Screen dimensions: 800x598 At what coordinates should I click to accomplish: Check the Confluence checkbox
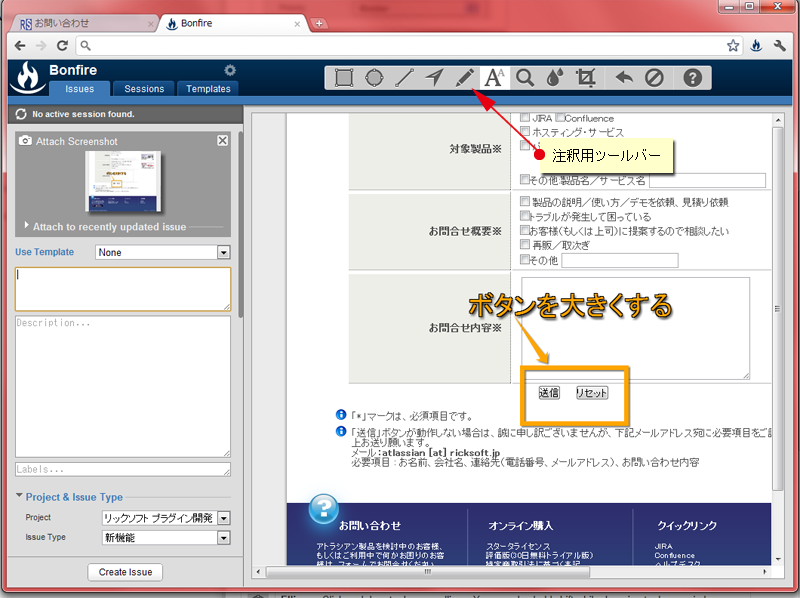(x=560, y=117)
